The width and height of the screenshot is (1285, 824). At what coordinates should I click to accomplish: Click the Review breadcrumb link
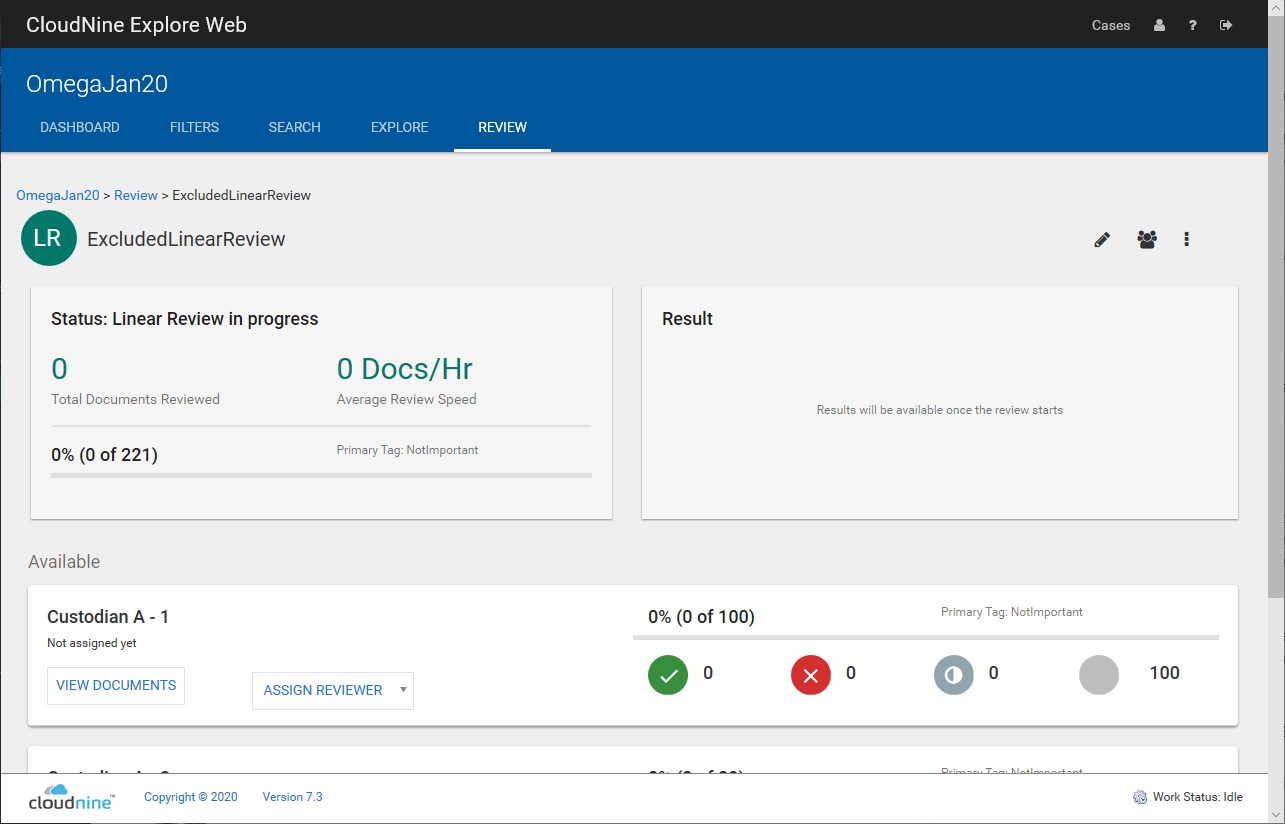coord(136,195)
